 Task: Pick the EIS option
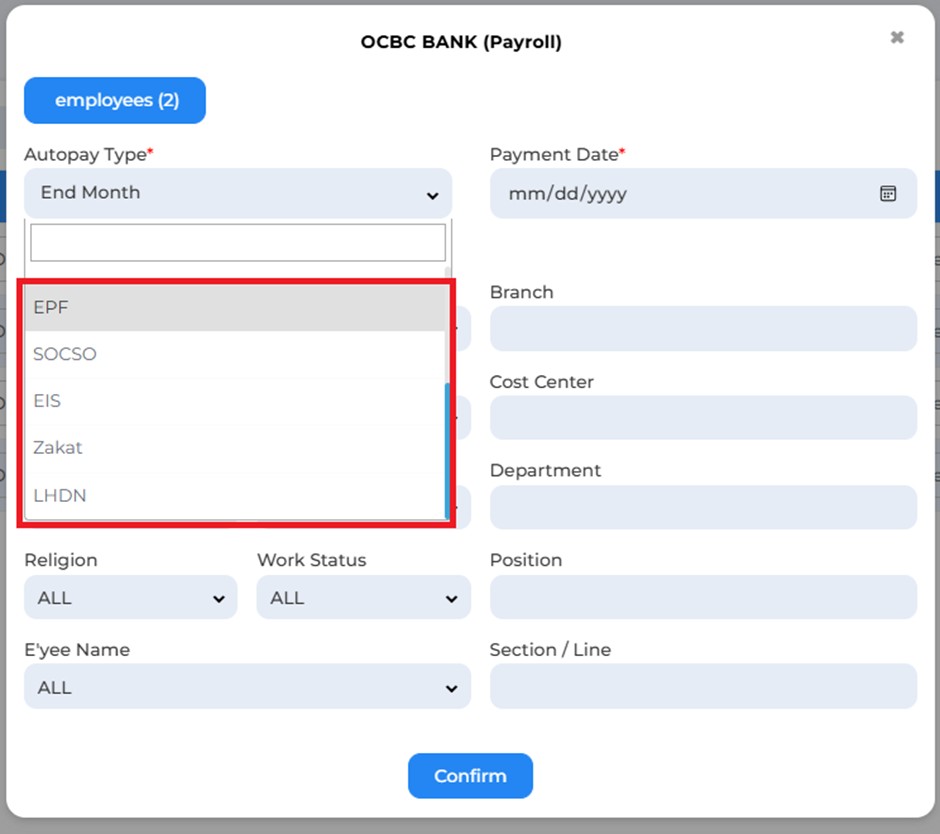click(x=236, y=401)
